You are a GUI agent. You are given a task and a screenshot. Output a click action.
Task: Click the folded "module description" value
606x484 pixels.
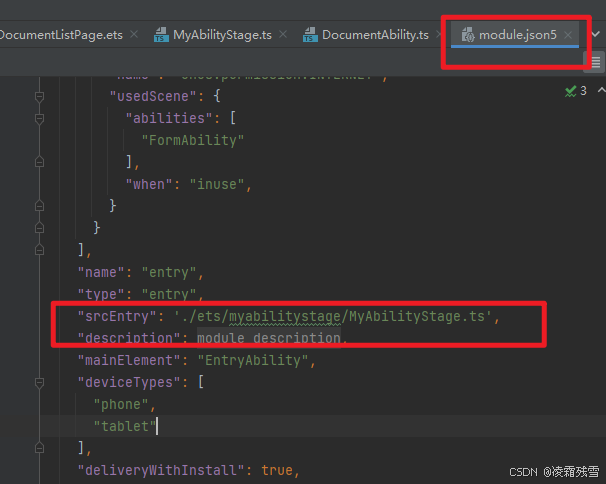click(x=269, y=338)
